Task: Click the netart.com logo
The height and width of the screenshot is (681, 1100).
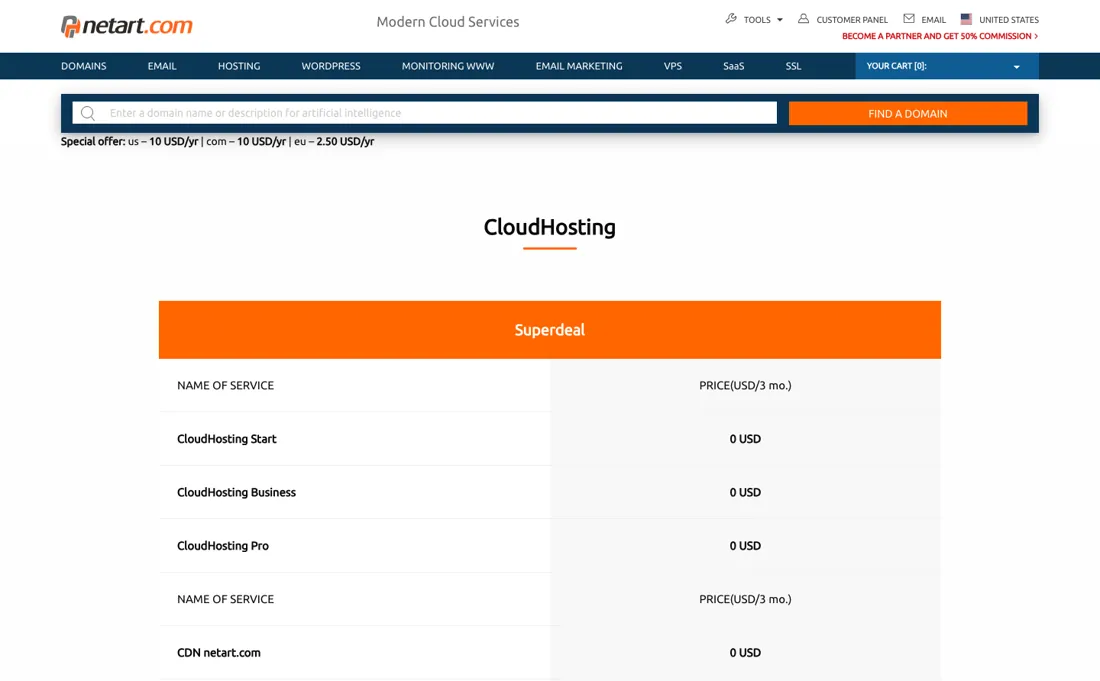Action: (126, 26)
